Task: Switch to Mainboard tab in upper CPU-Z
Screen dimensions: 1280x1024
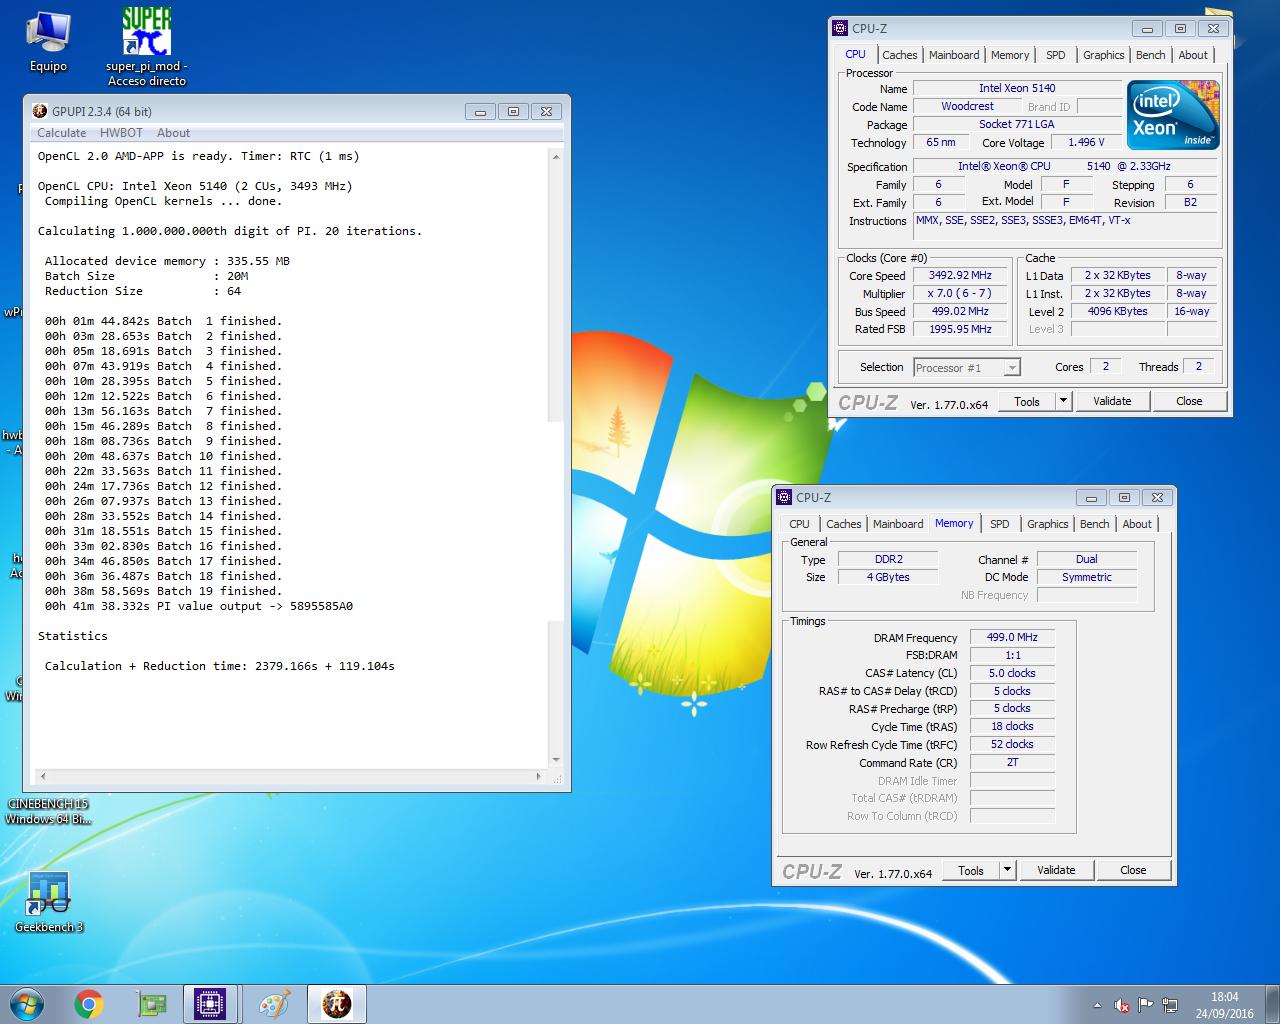Action: click(954, 55)
